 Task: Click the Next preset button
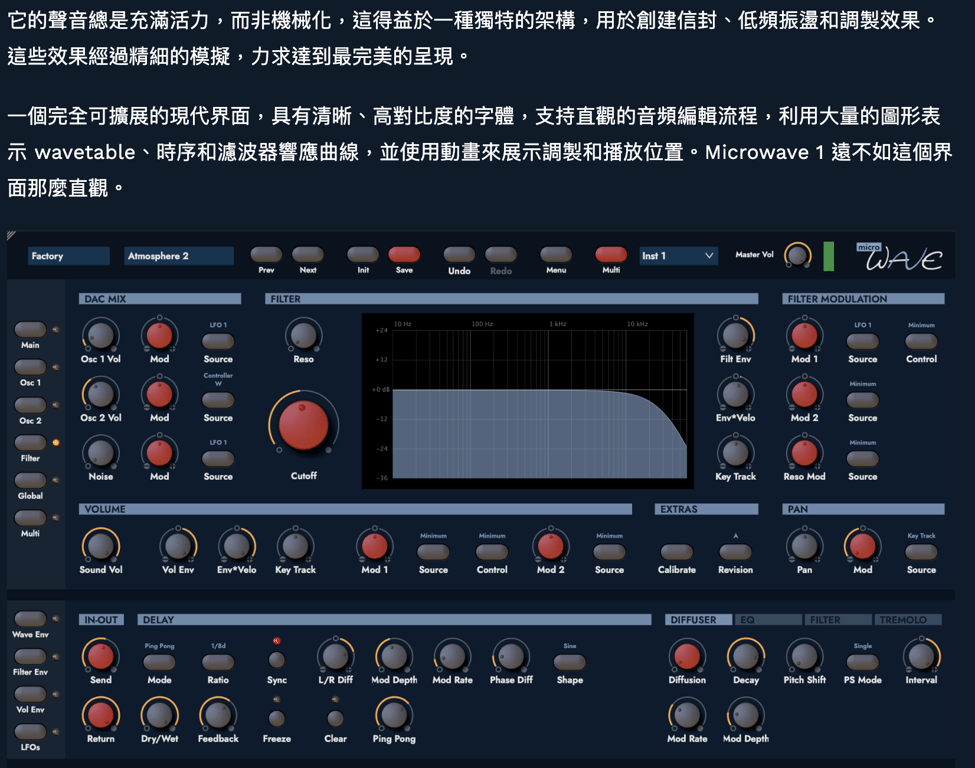point(308,254)
